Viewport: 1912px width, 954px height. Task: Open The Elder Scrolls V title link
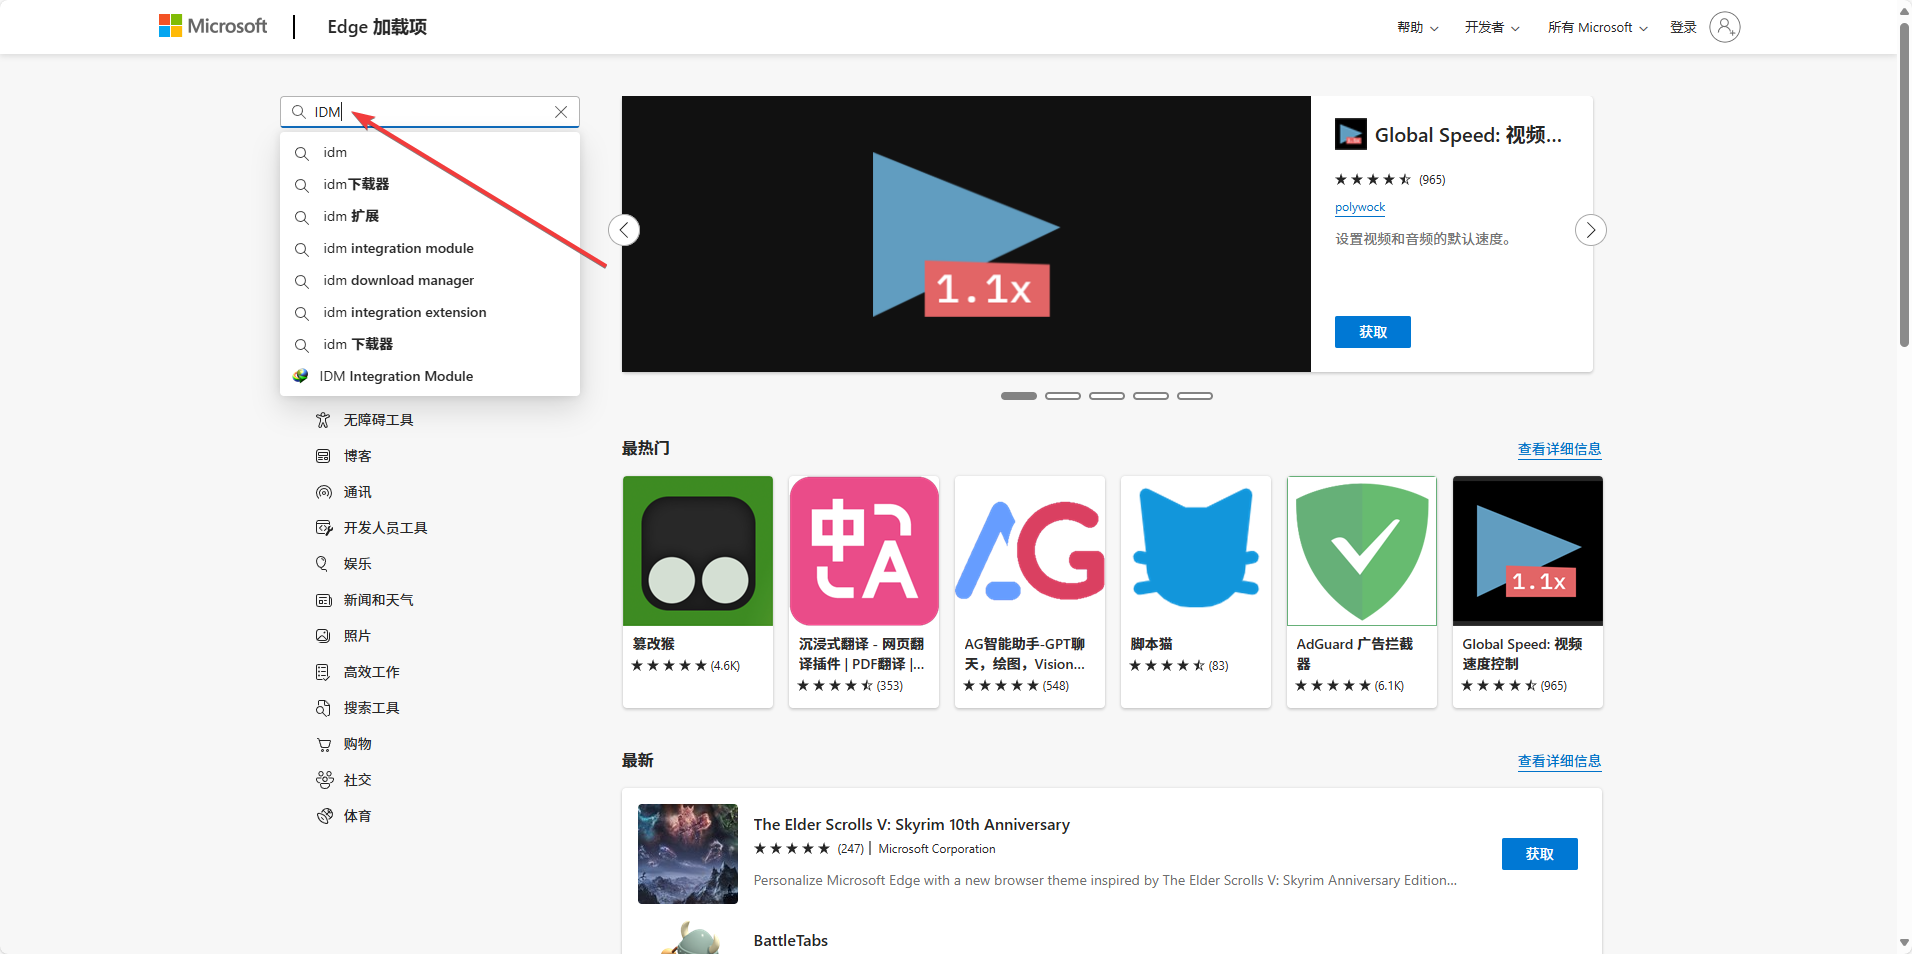(912, 824)
